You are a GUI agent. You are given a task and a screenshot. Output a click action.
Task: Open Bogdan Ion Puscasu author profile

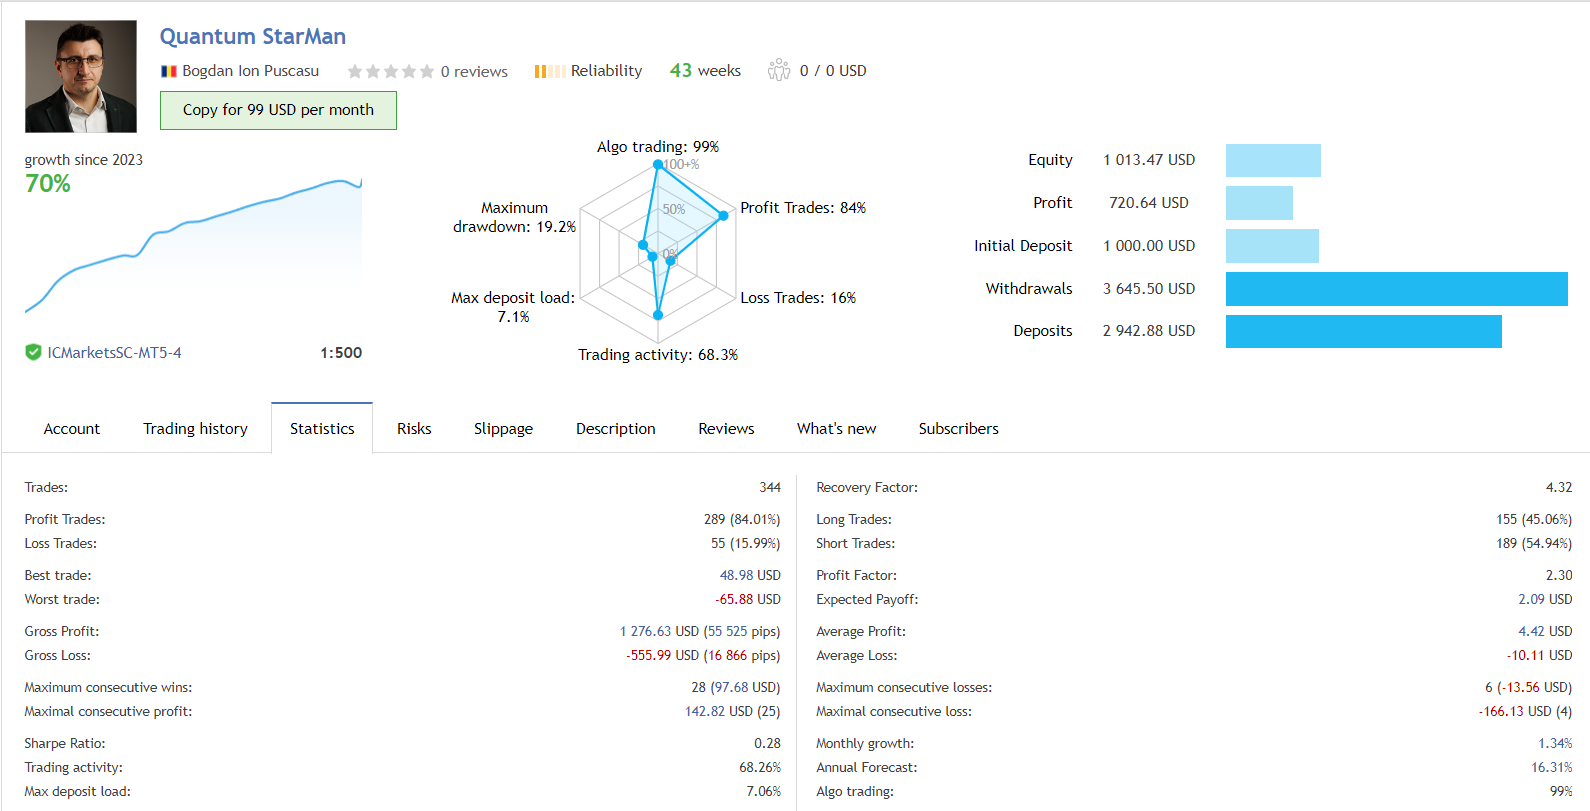point(250,71)
